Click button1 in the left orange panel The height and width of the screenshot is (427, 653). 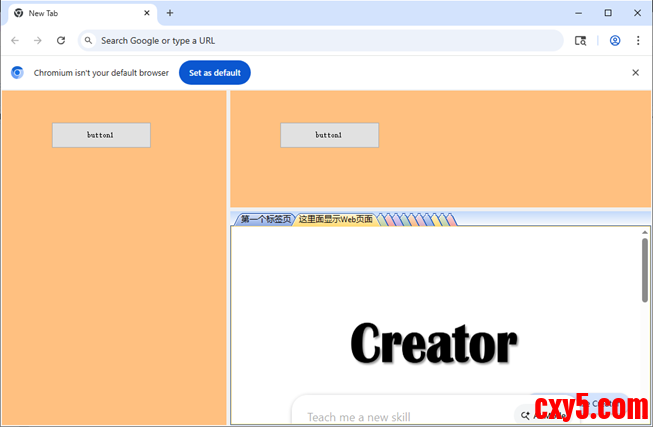pos(101,135)
